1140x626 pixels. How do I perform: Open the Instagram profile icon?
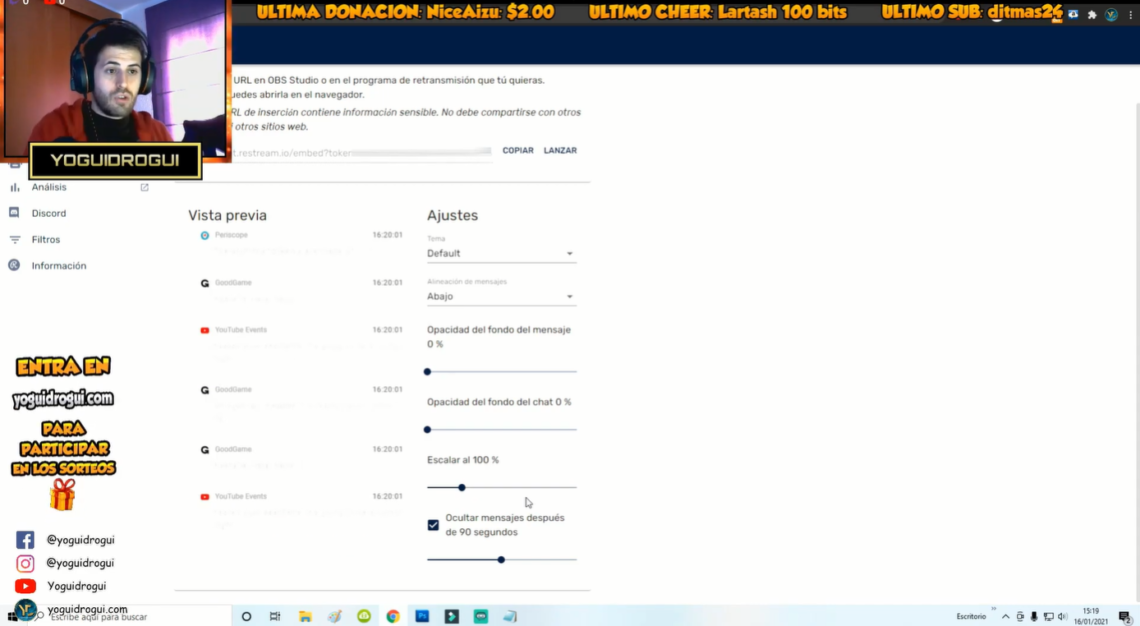24,562
